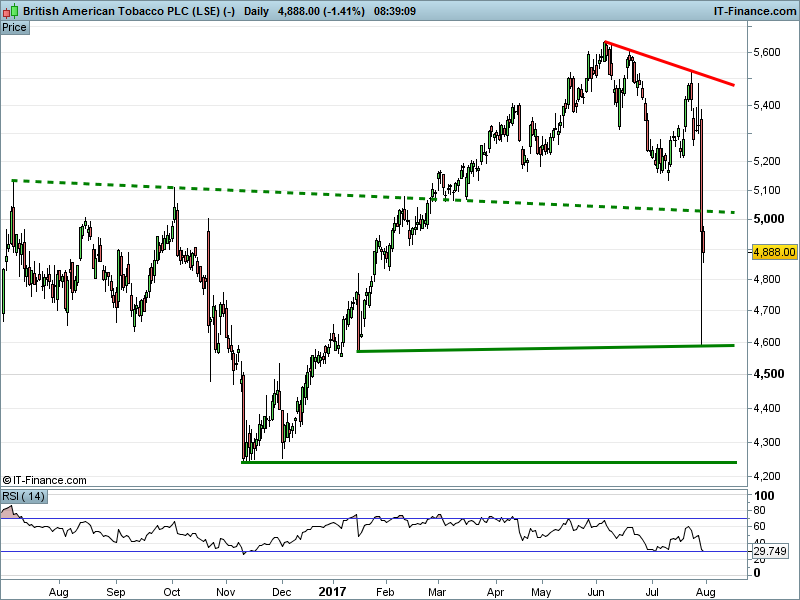Screen dimensions: 800x600
Task: Click the Jul time axis label
Action: 652,592
